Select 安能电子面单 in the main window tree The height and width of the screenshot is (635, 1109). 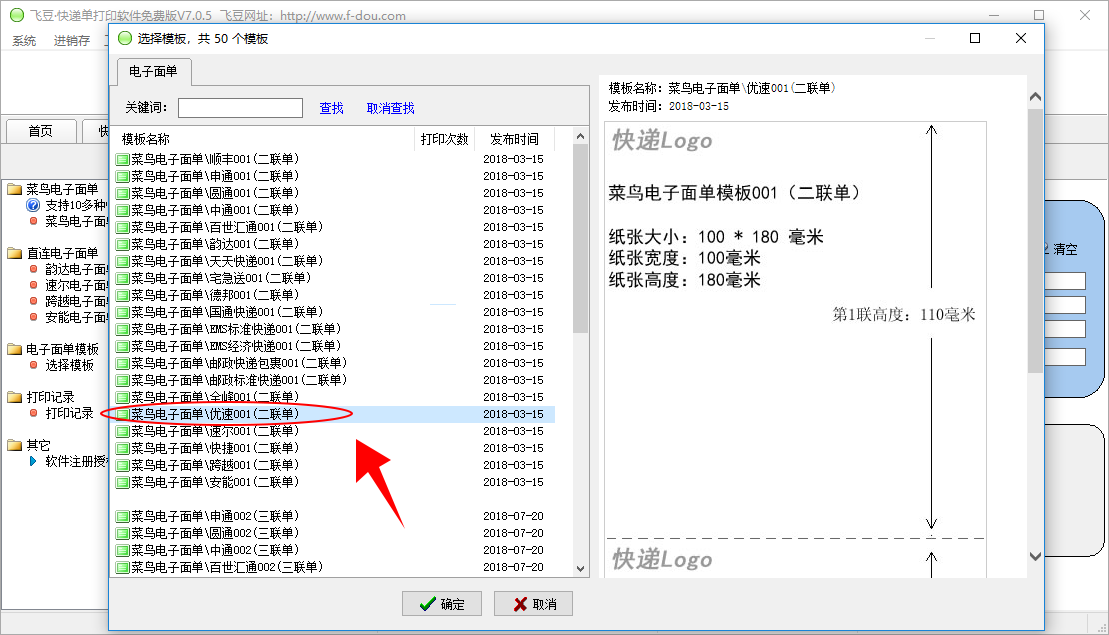pyautogui.click(x=76, y=317)
